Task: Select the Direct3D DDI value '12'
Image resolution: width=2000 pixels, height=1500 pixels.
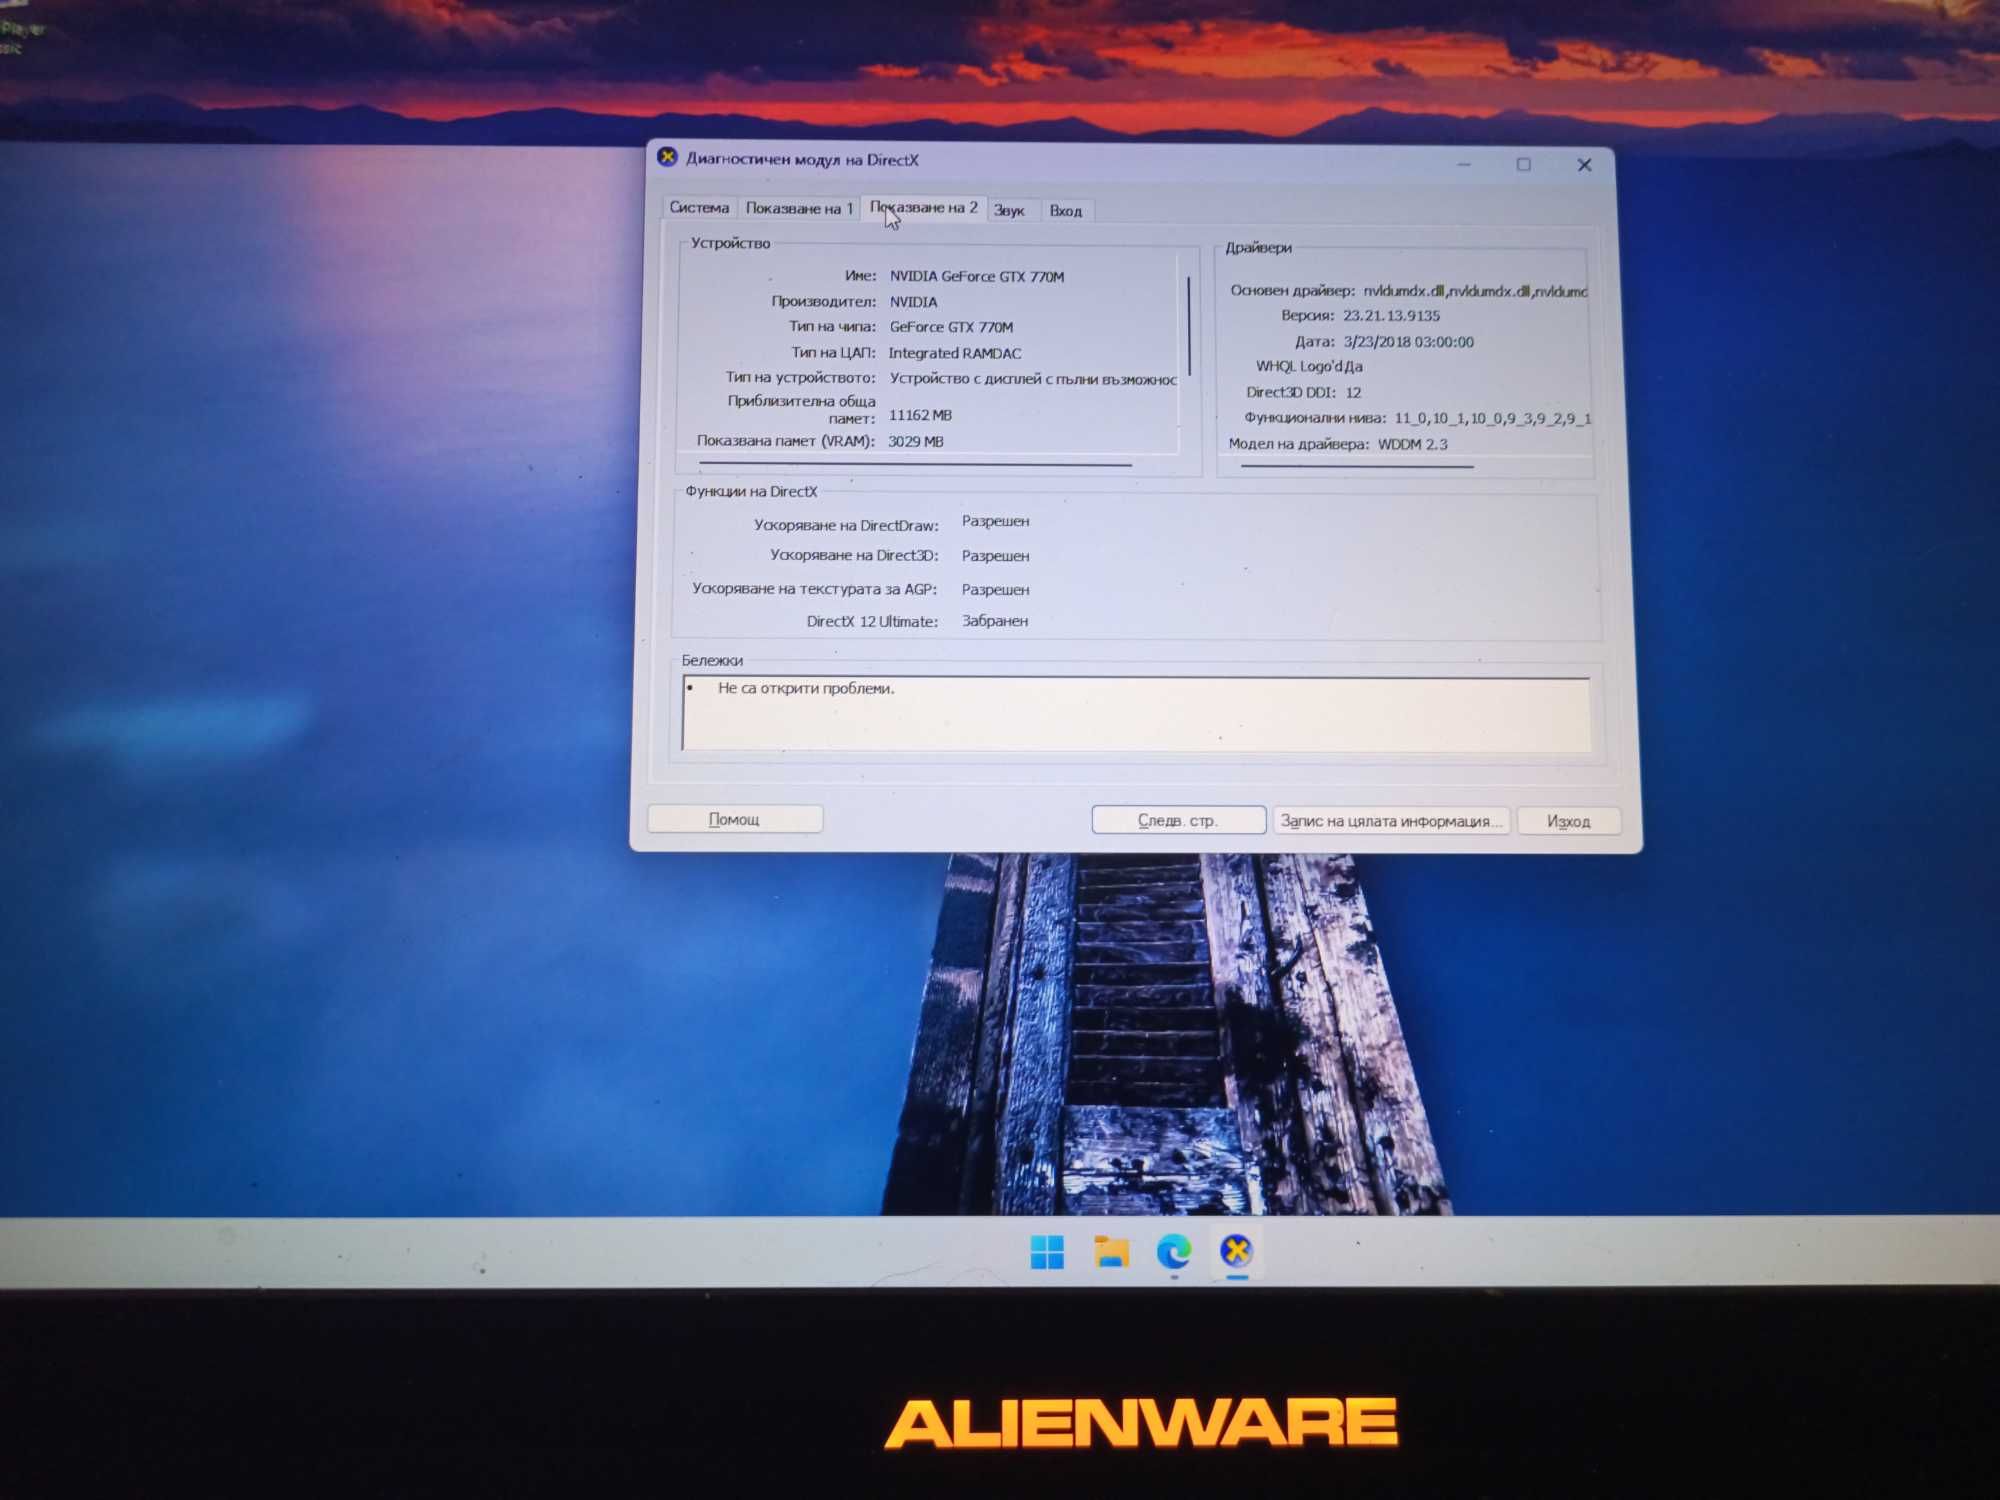Action: 1353,392
